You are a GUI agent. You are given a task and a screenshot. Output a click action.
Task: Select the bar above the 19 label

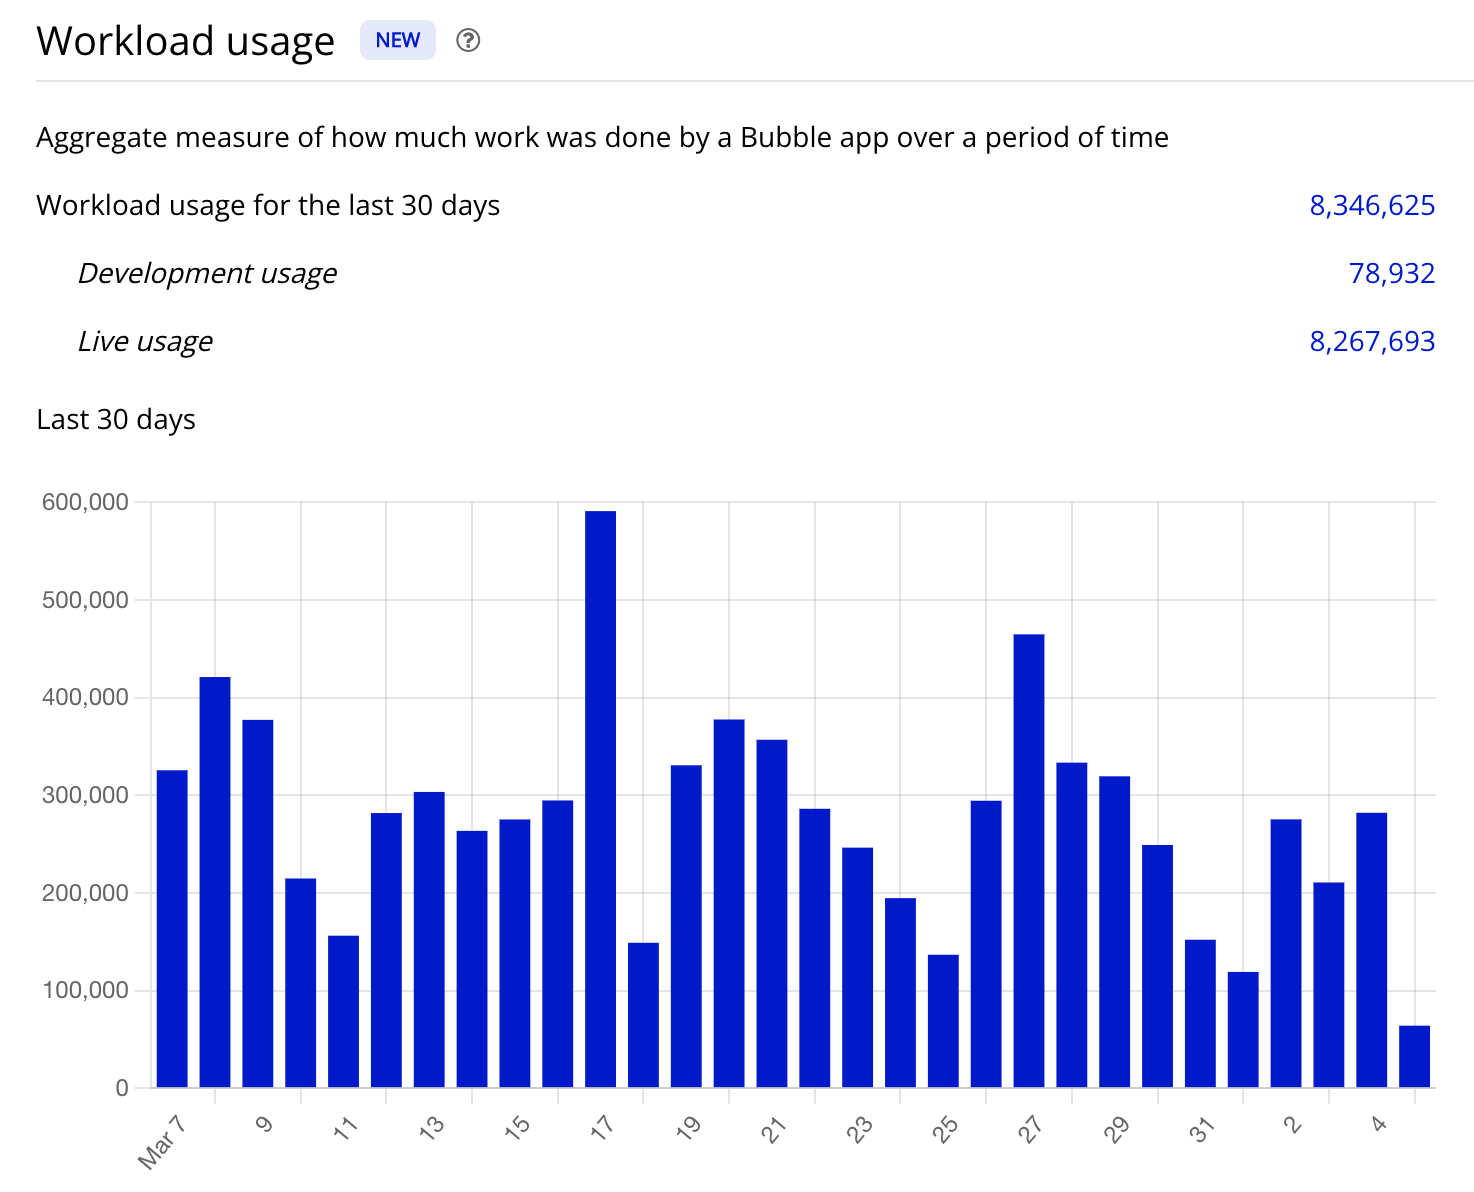click(x=686, y=926)
